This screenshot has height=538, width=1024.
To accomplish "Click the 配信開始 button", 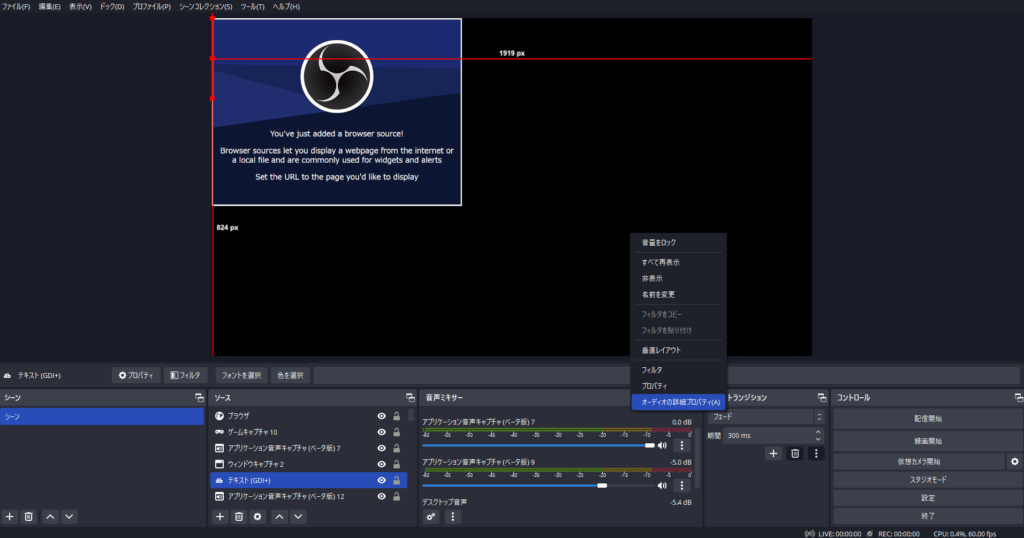I will [x=927, y=419].
